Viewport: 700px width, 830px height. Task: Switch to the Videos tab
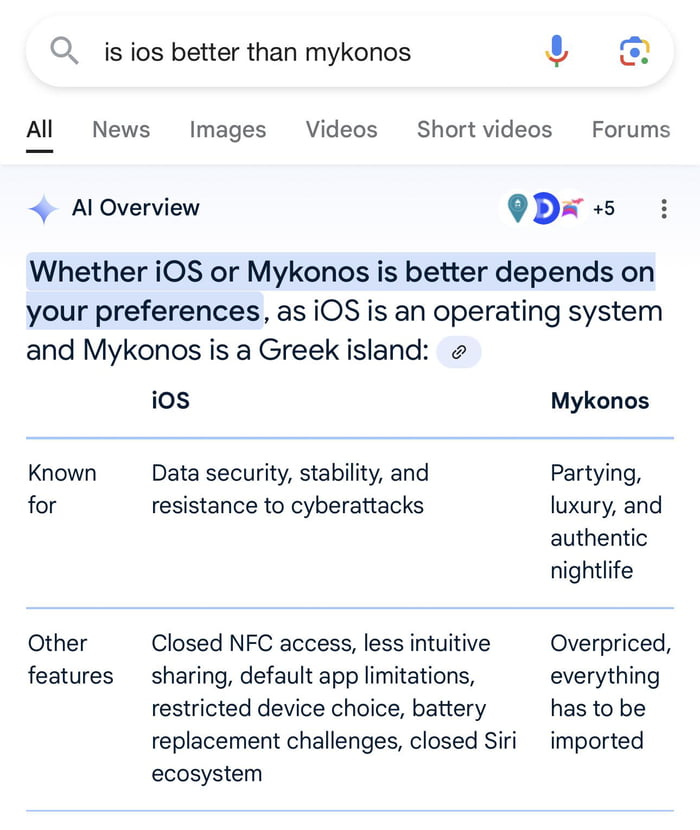[x=342, y=130]
